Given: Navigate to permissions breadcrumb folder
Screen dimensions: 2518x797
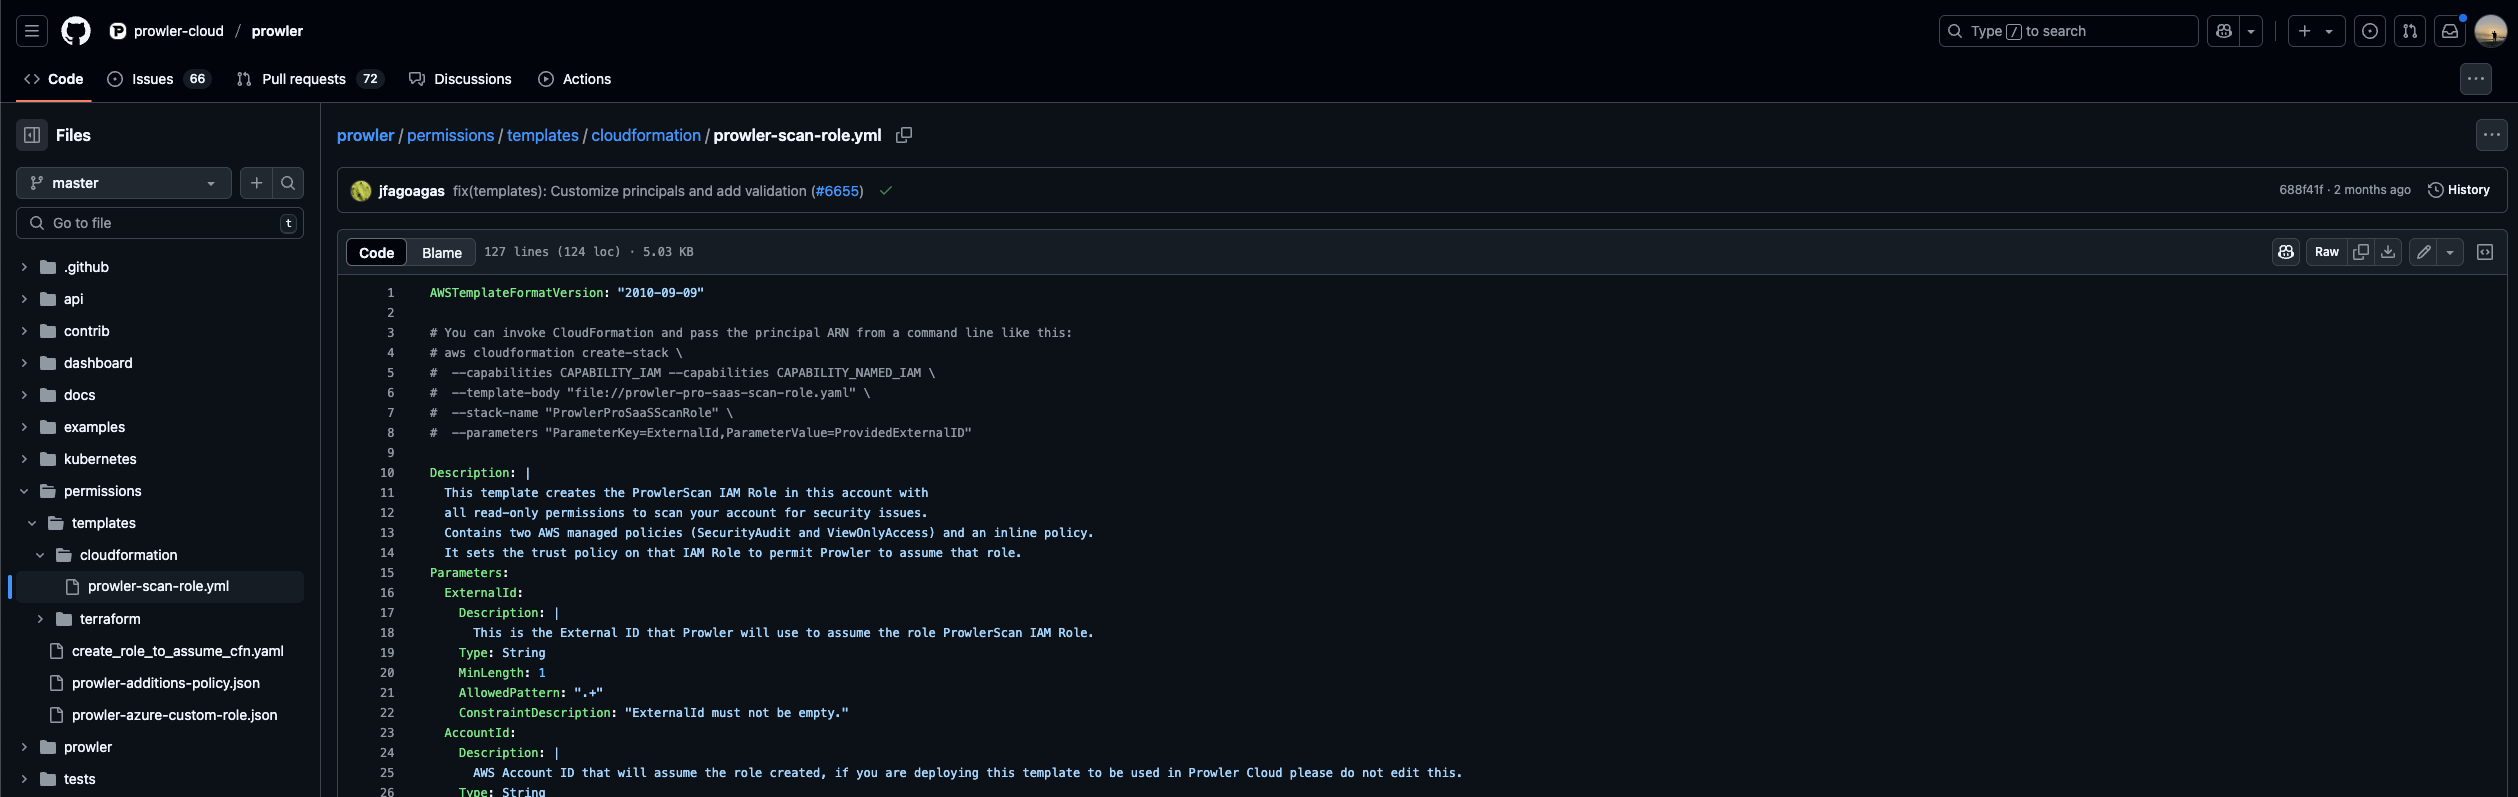Looking at the screenshot, I should [x=450, y=135].
